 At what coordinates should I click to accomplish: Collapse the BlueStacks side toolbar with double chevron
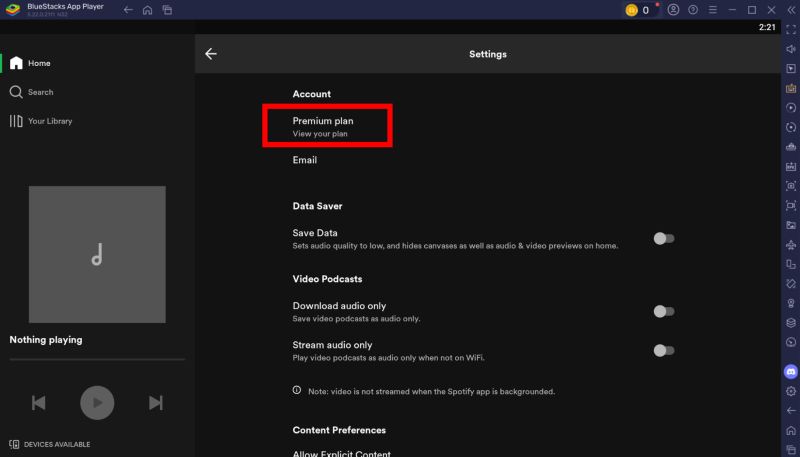(791, 10)
